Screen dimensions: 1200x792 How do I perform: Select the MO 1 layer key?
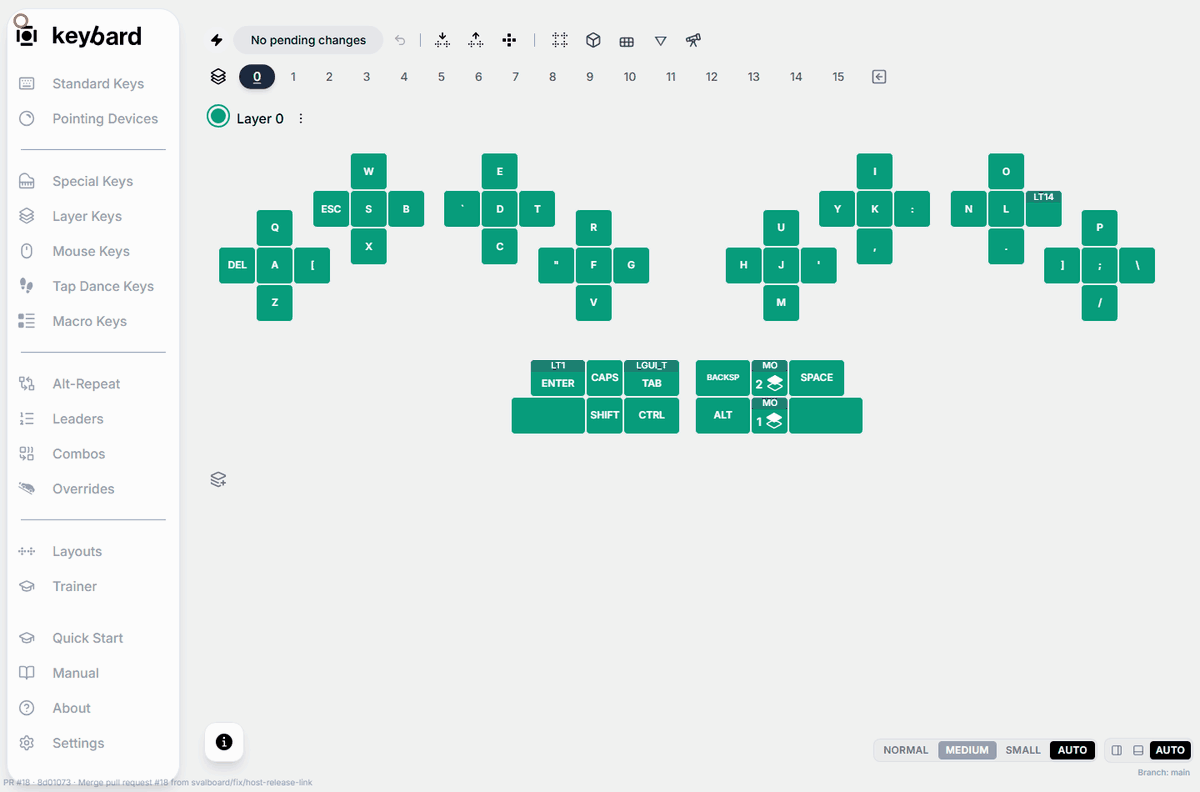point(770,415)
